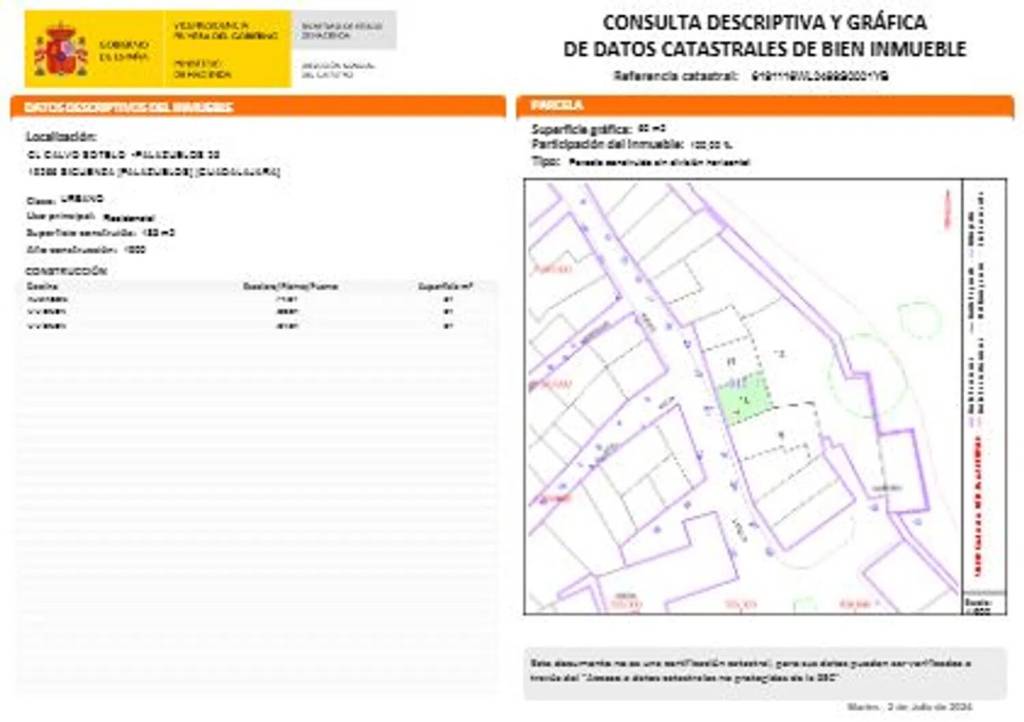Image resolution: width=1024 pixels, height=722 pixels.
Task: Click the cadastral reference number
Action: 817,76
